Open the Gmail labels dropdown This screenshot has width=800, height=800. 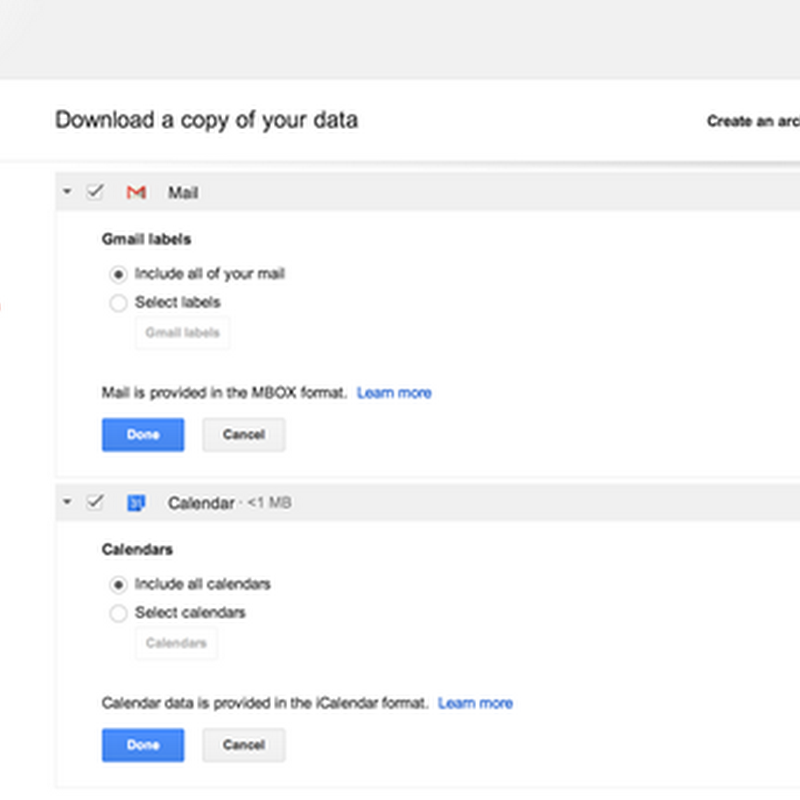(x=182, y=333)
